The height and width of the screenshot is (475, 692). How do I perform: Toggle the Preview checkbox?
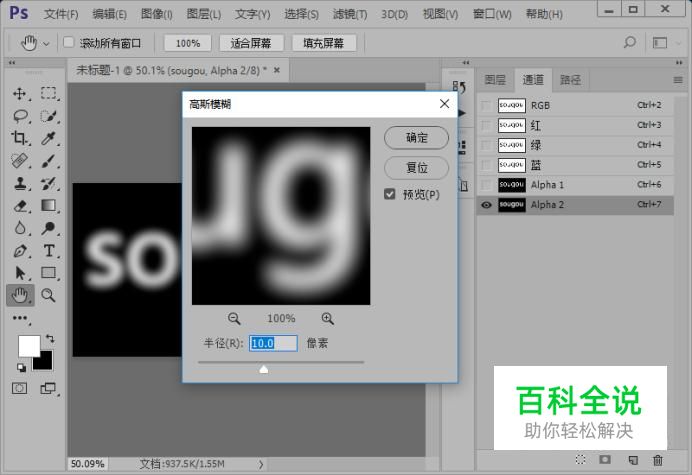[x=390, y=194]
